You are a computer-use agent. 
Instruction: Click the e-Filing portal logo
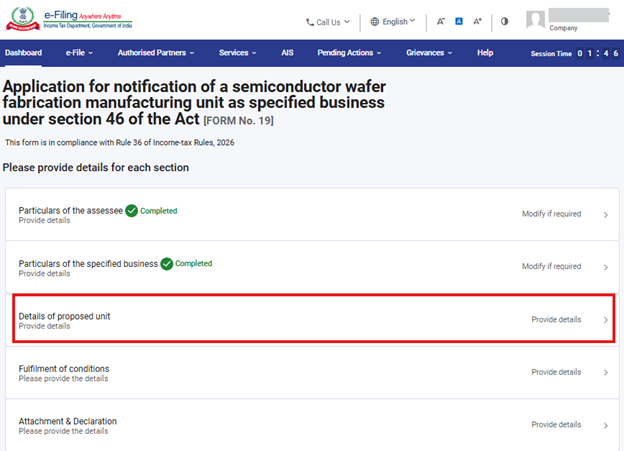tap(68, 20)
